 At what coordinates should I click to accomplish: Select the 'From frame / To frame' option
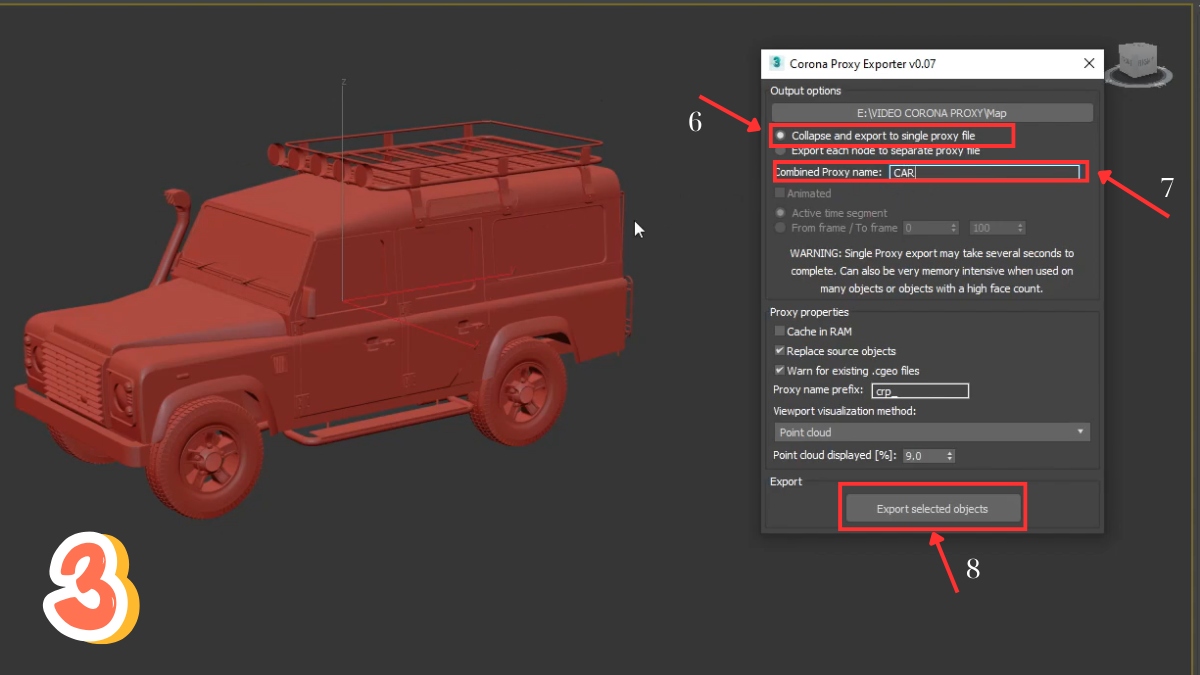pyautogui.click(x=780, y=228)
